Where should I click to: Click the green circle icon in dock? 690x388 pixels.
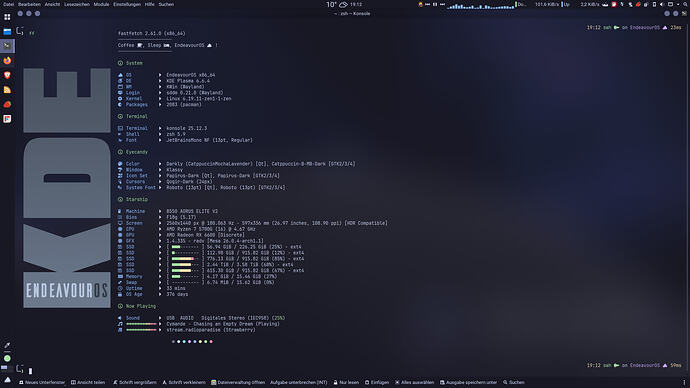click(x=7, y=358)
